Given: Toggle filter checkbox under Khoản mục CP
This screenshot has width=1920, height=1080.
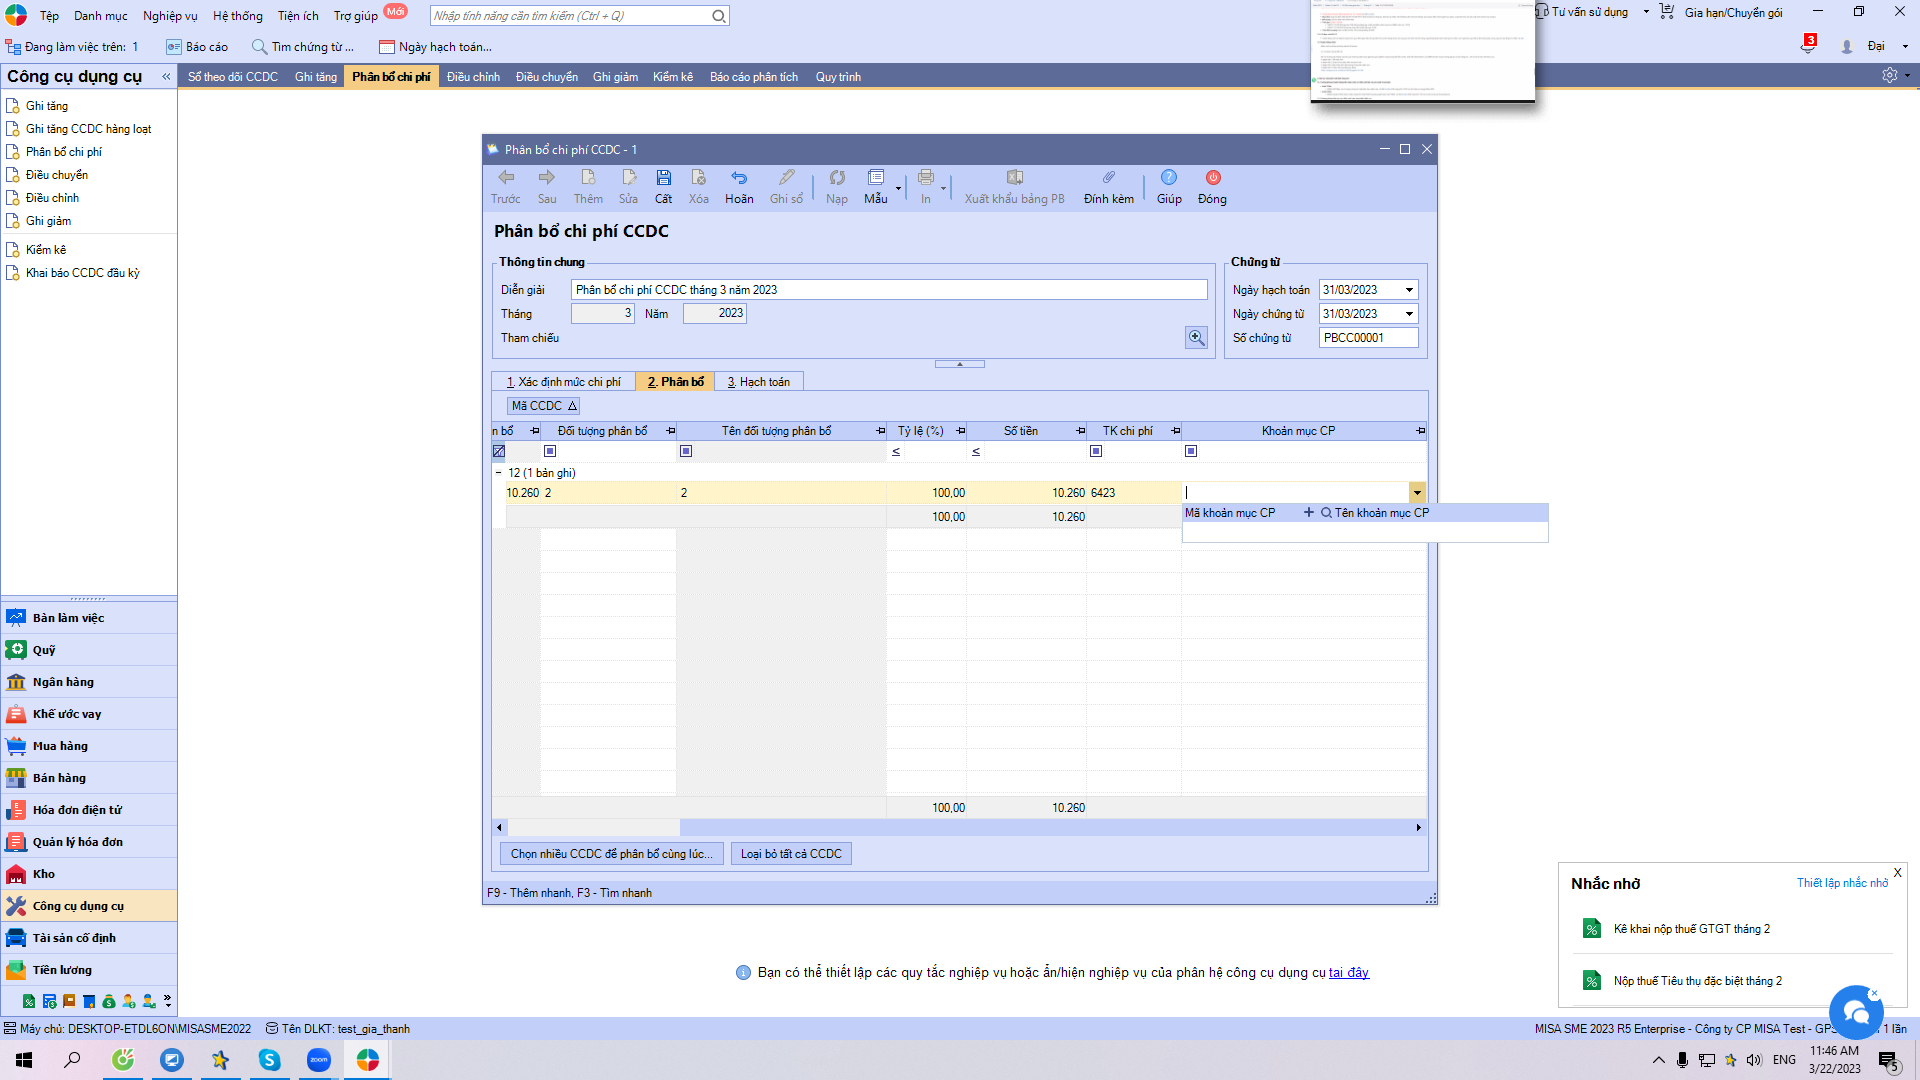Looking at the screenshot, I should coord(1191,451).
